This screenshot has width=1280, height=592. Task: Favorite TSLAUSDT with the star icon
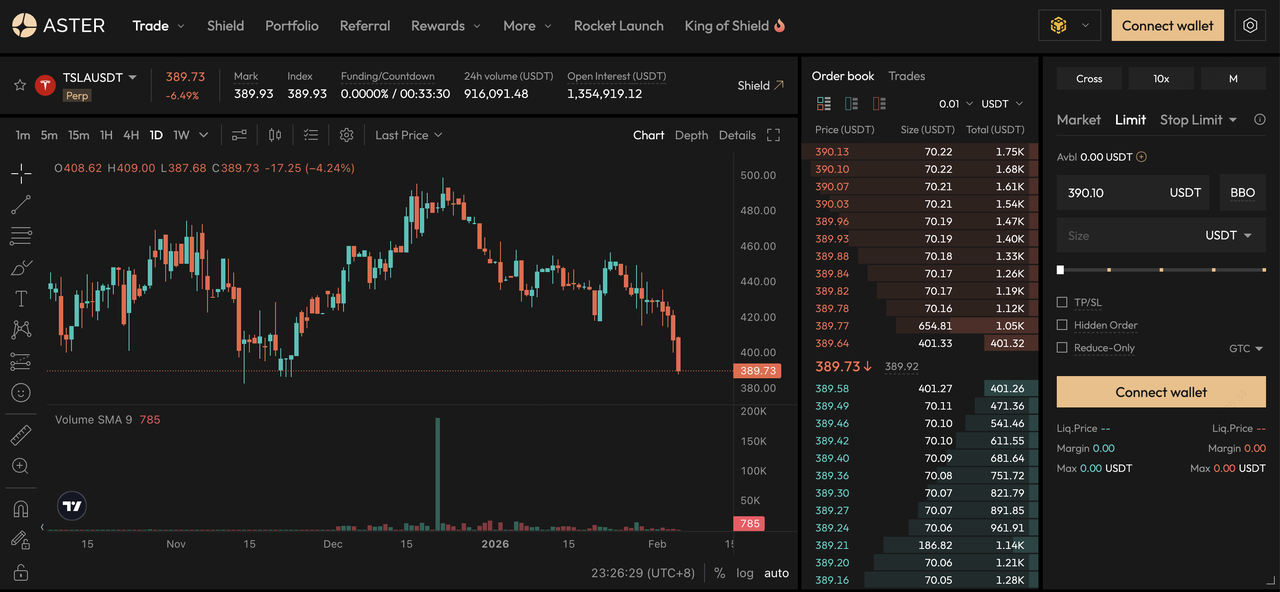pyautogui.click(x=19, y=85)
